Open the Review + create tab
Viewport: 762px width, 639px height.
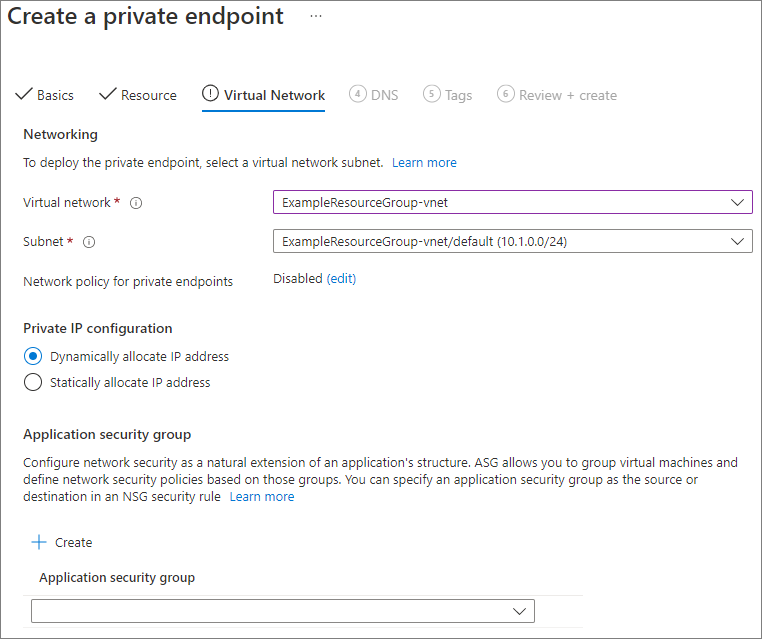tap(567, 95)
